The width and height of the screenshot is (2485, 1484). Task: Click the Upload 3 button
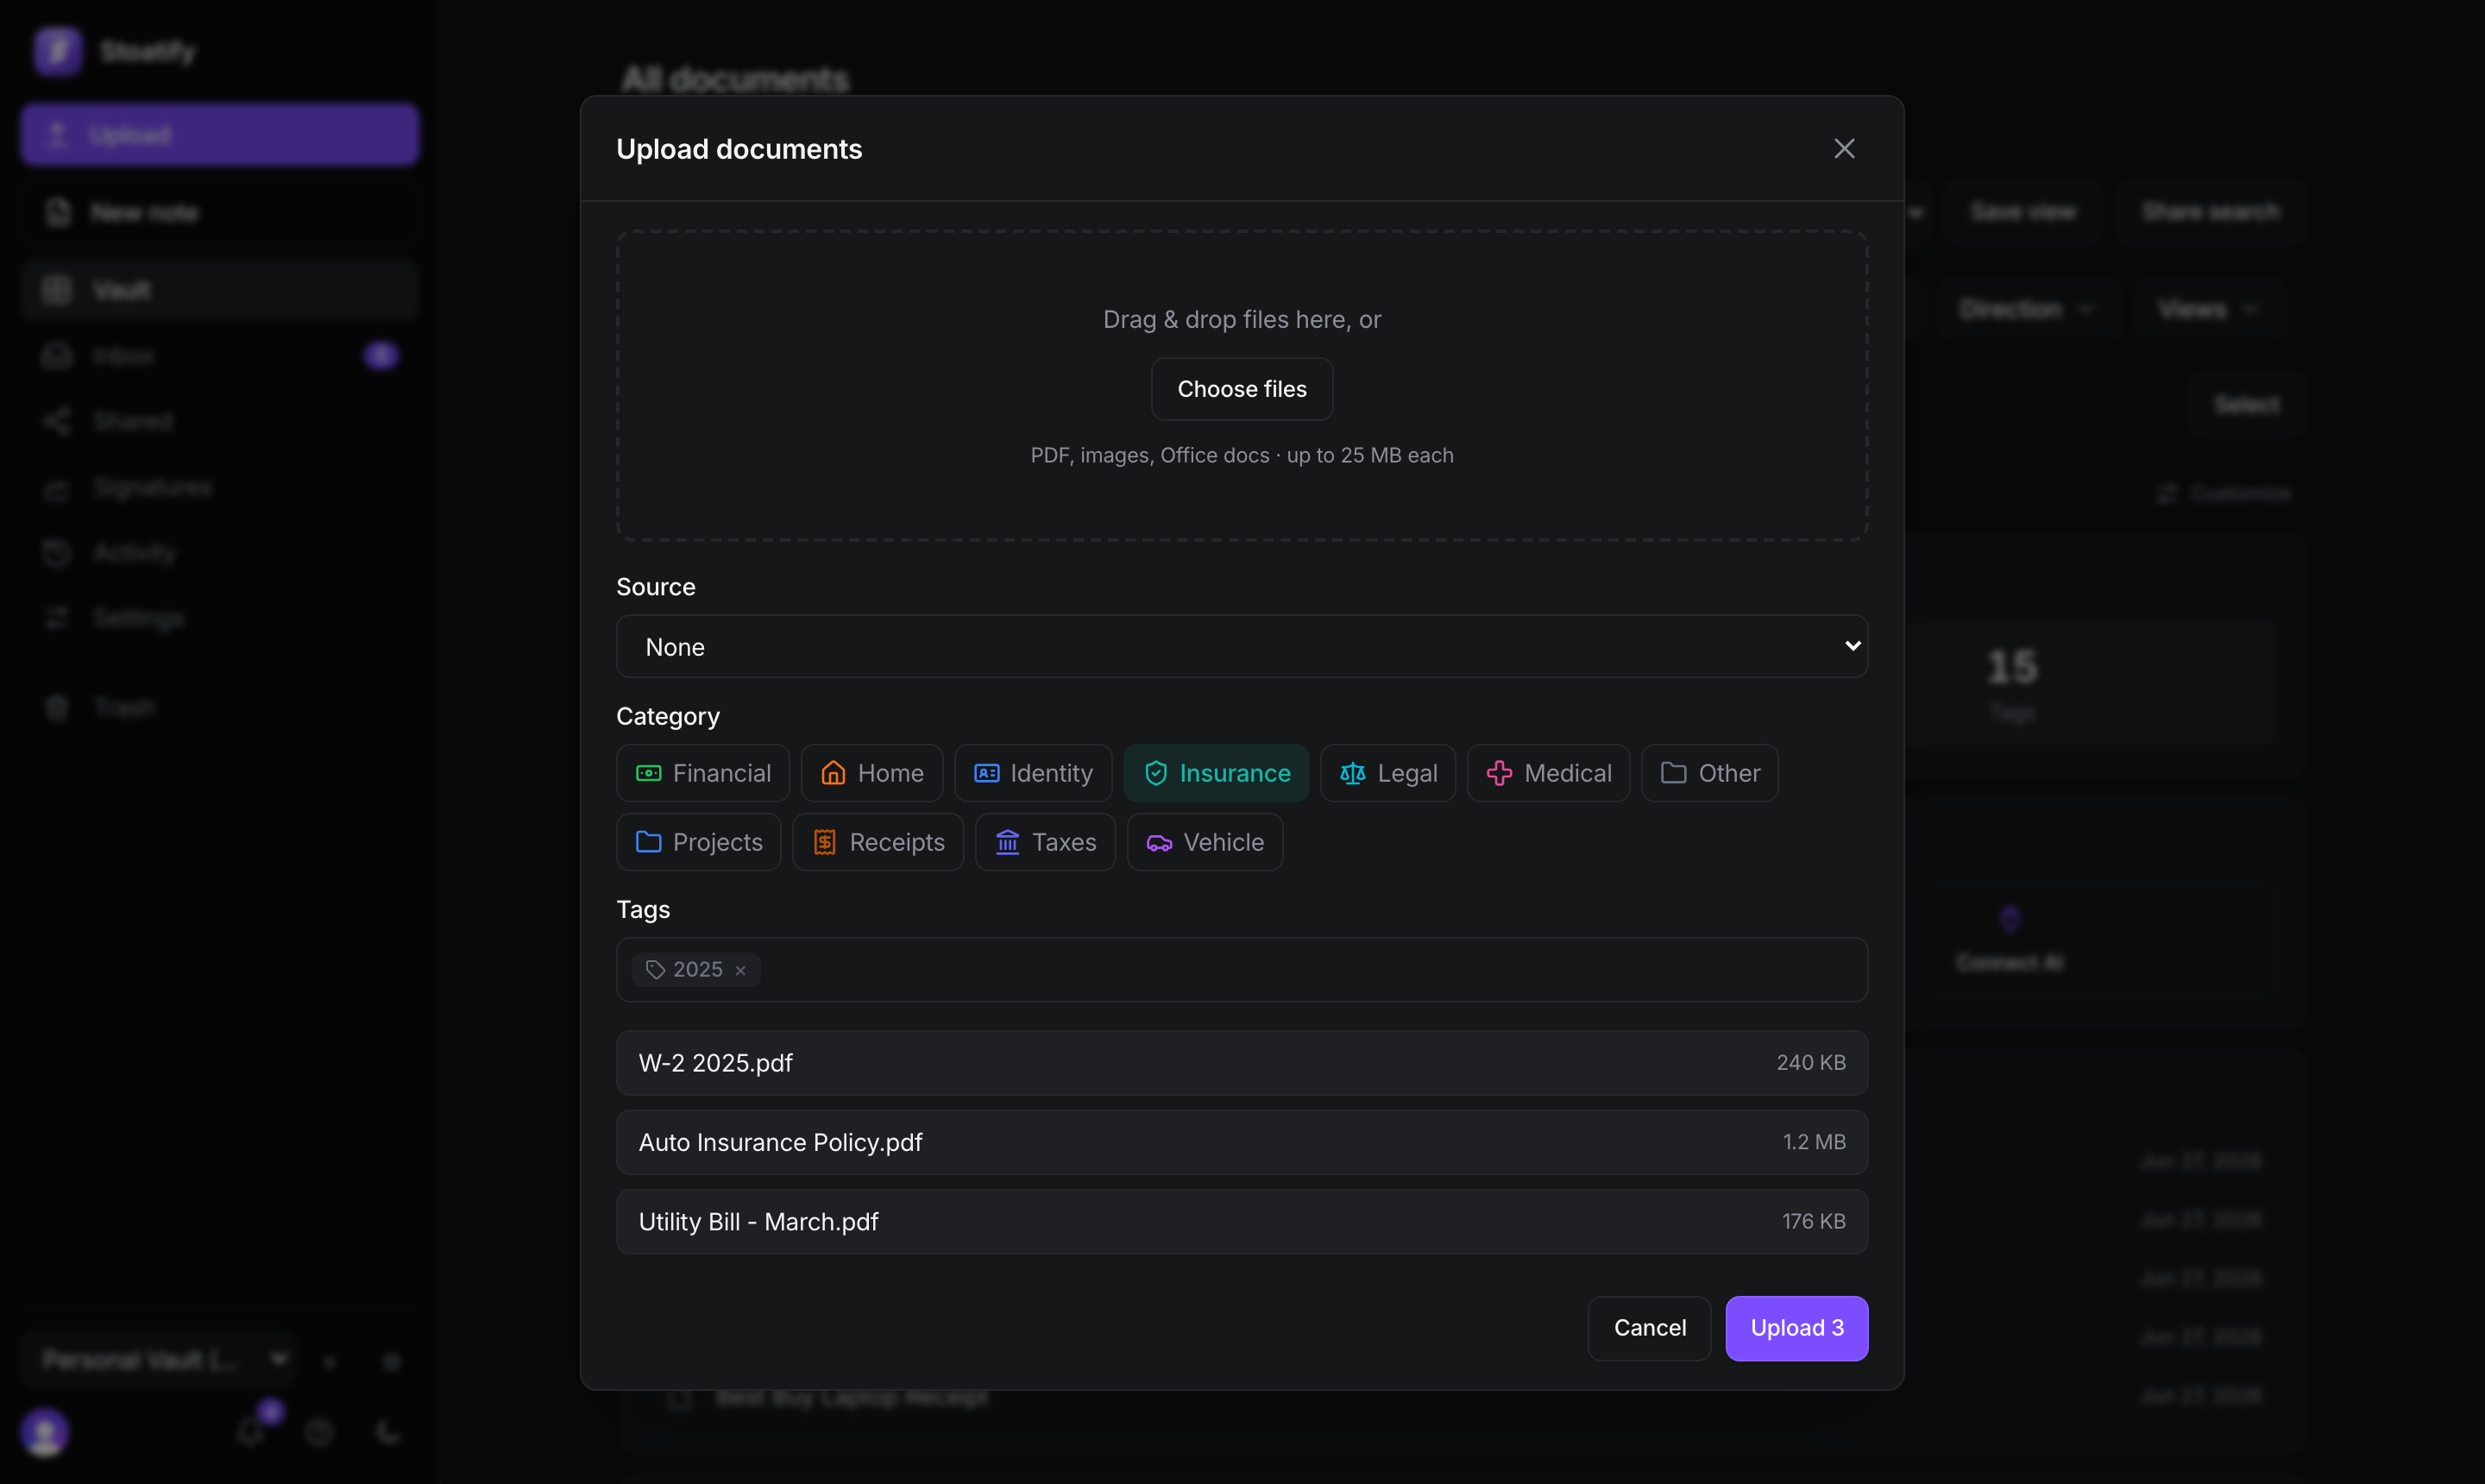tap(1796, 1328)
